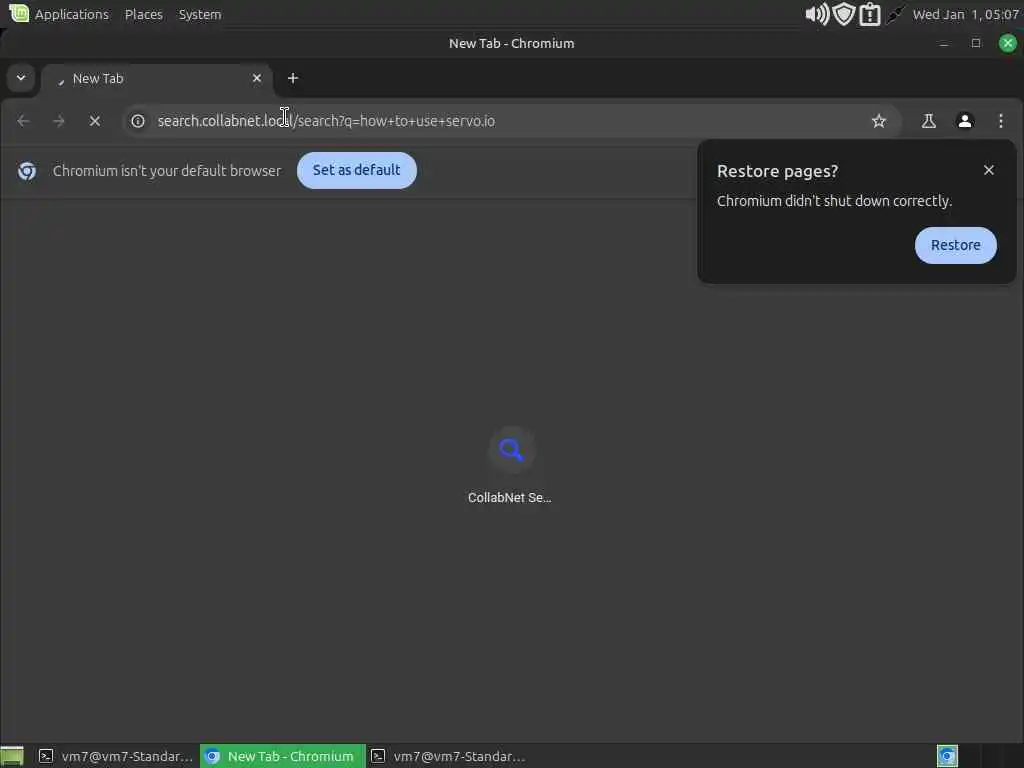
Task: Click the clipboard alert tray icon
Action: tap(870, 14)
